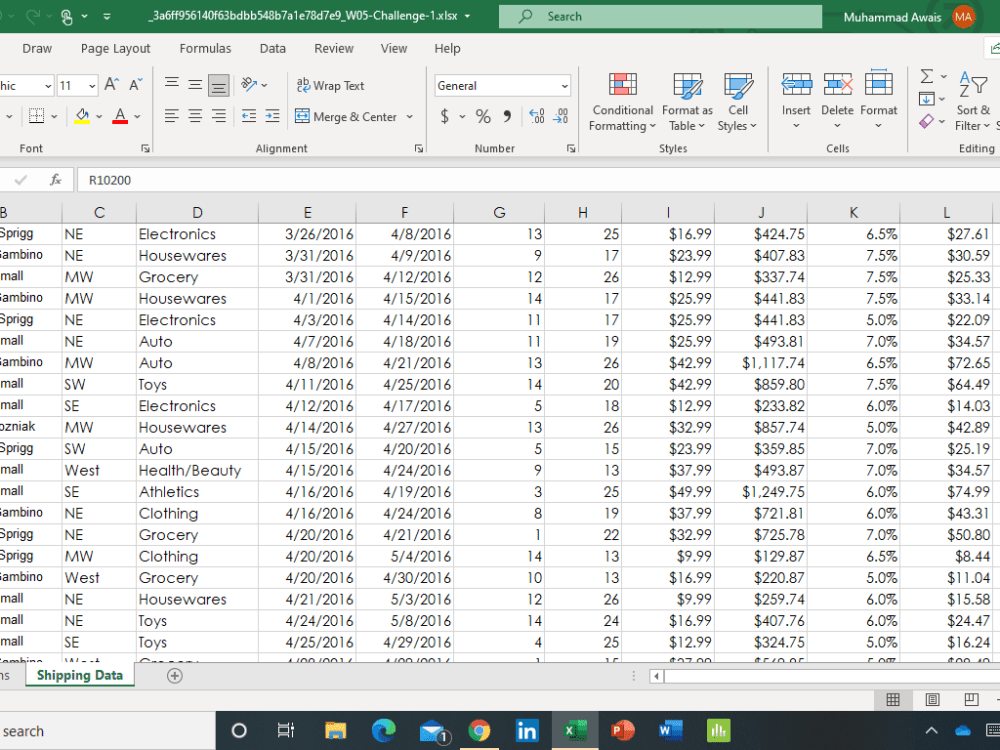
Task: Increase the indent
Action: pos(272,116)
